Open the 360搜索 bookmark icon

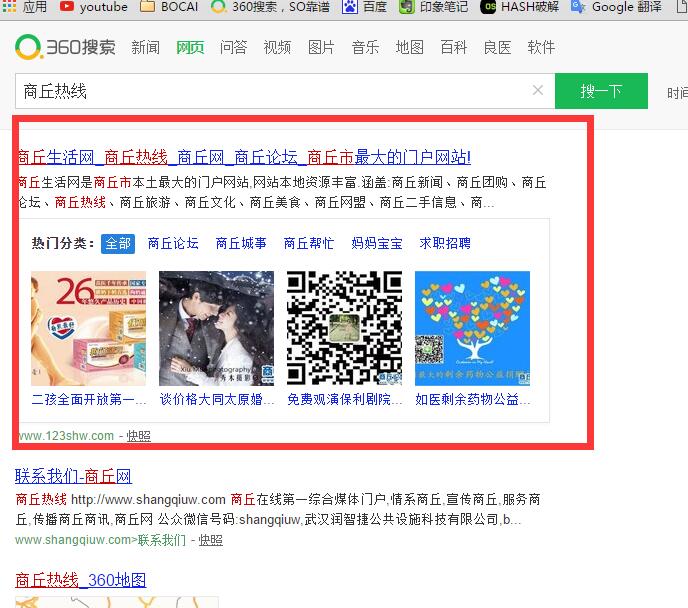(x=219, y=6)
